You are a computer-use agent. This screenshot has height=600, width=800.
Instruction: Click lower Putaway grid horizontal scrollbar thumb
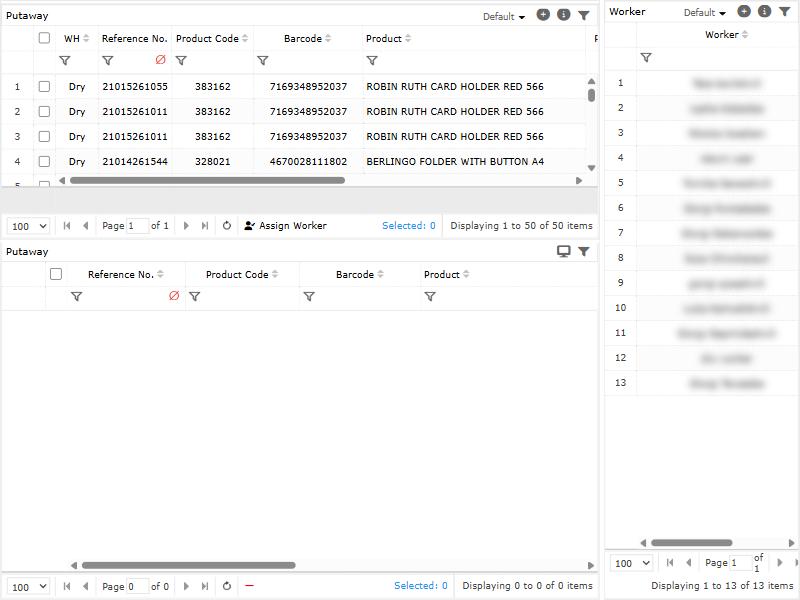[189, 565]
